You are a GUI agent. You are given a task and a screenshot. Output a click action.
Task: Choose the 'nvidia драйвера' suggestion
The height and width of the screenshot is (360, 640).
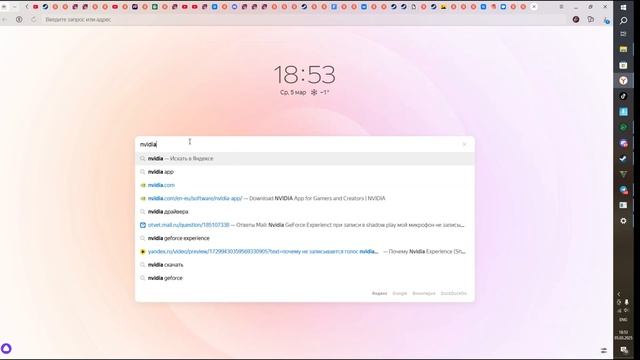(304, 211)
